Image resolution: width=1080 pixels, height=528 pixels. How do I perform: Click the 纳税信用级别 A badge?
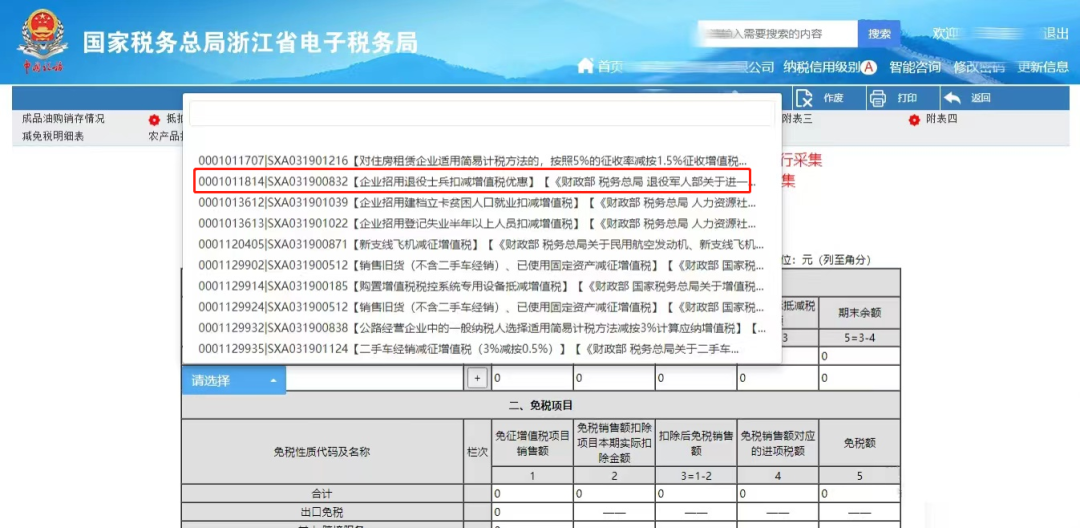tap(869, 67)
